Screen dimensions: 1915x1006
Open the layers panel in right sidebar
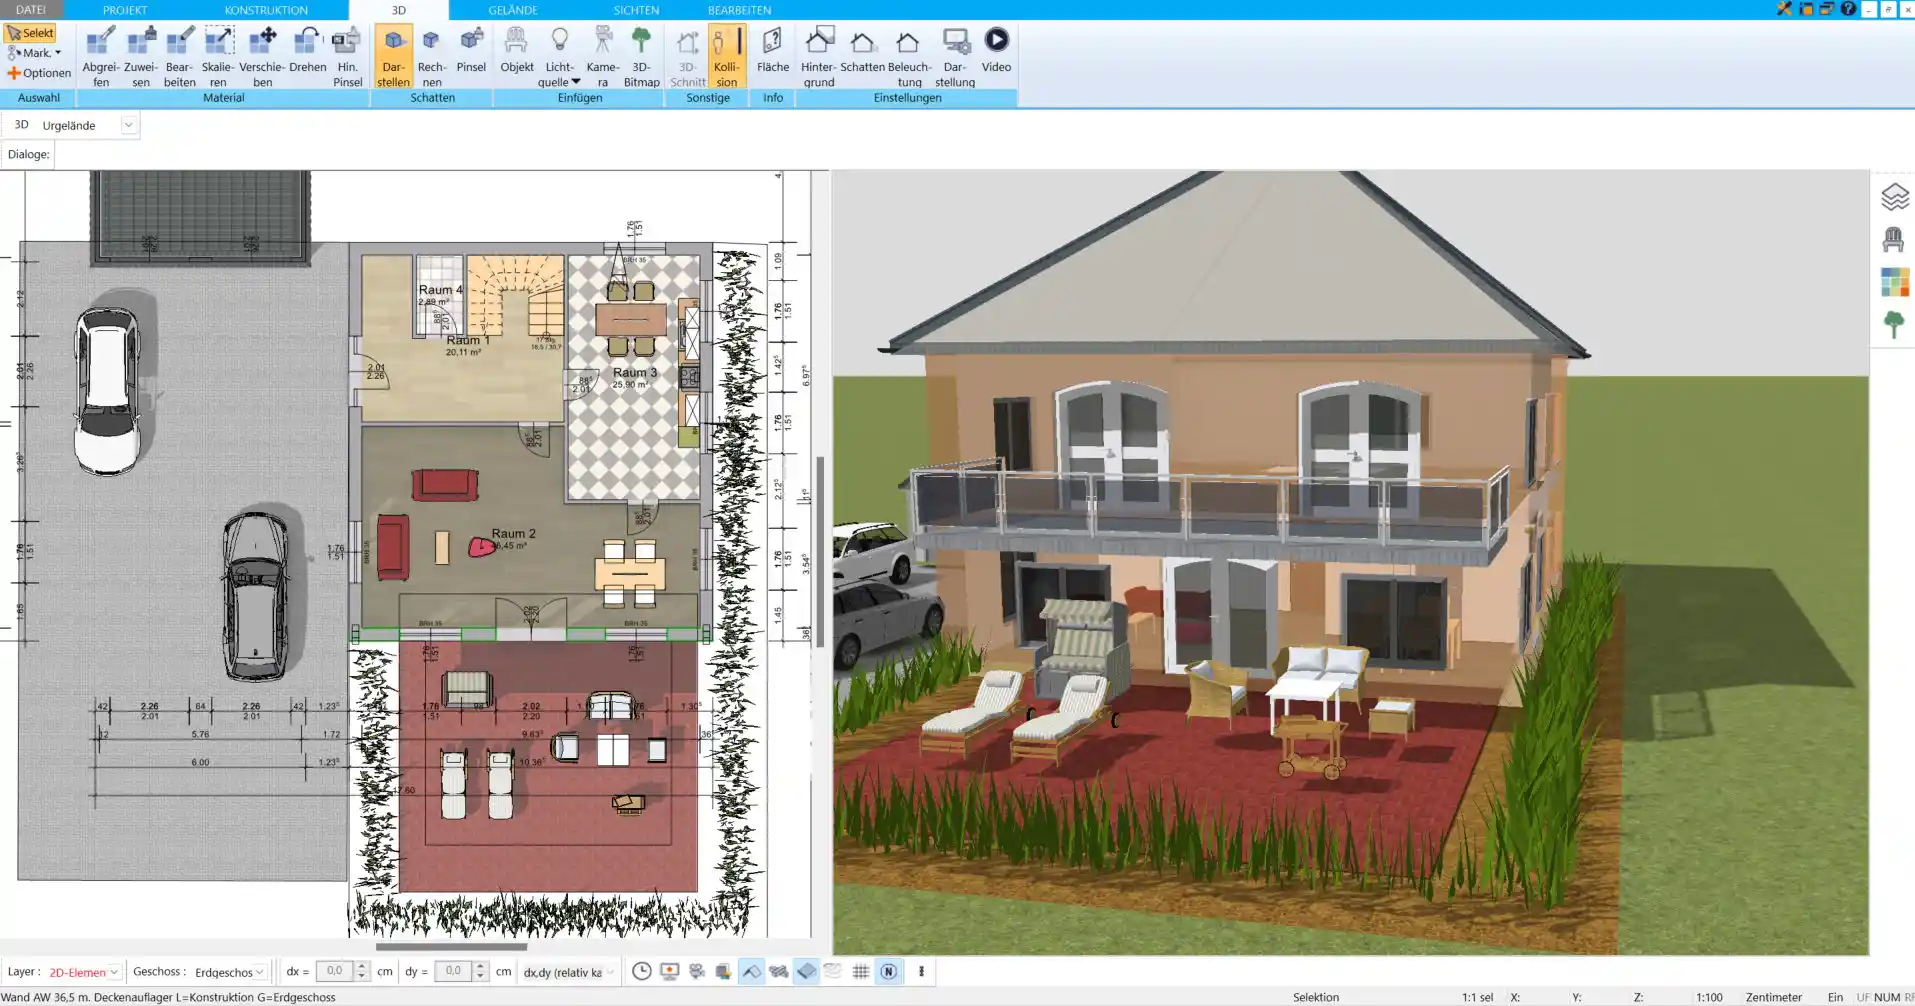pyautogui.click(x=1894, y=197)
